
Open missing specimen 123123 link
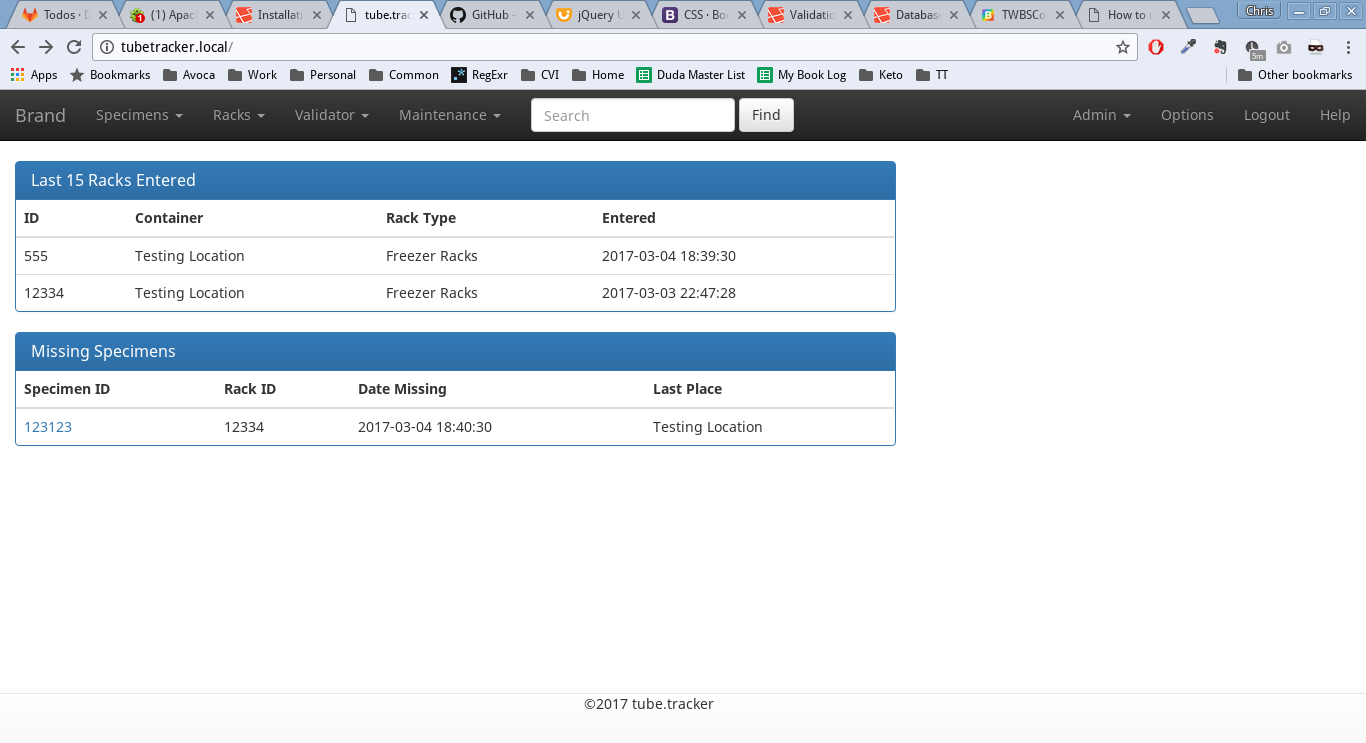(x=48, y=427)
